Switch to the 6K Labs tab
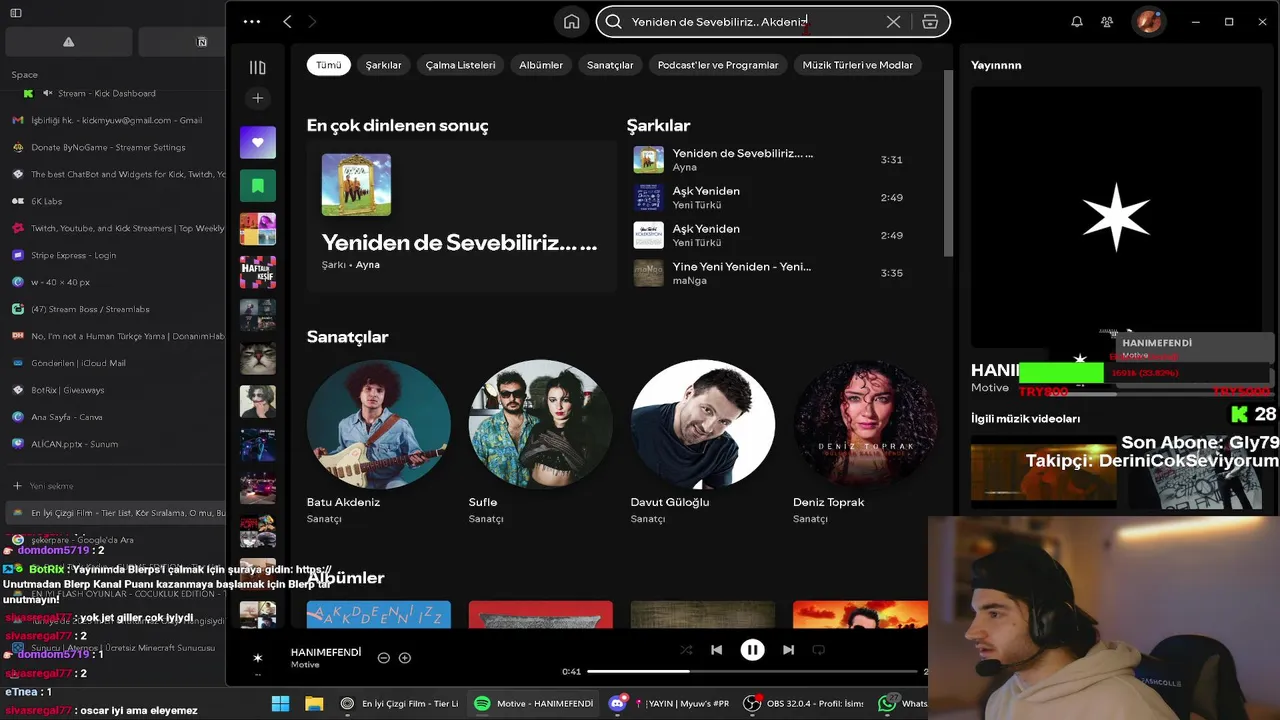This screenshot has width=1280, height=720. point(115,201)
